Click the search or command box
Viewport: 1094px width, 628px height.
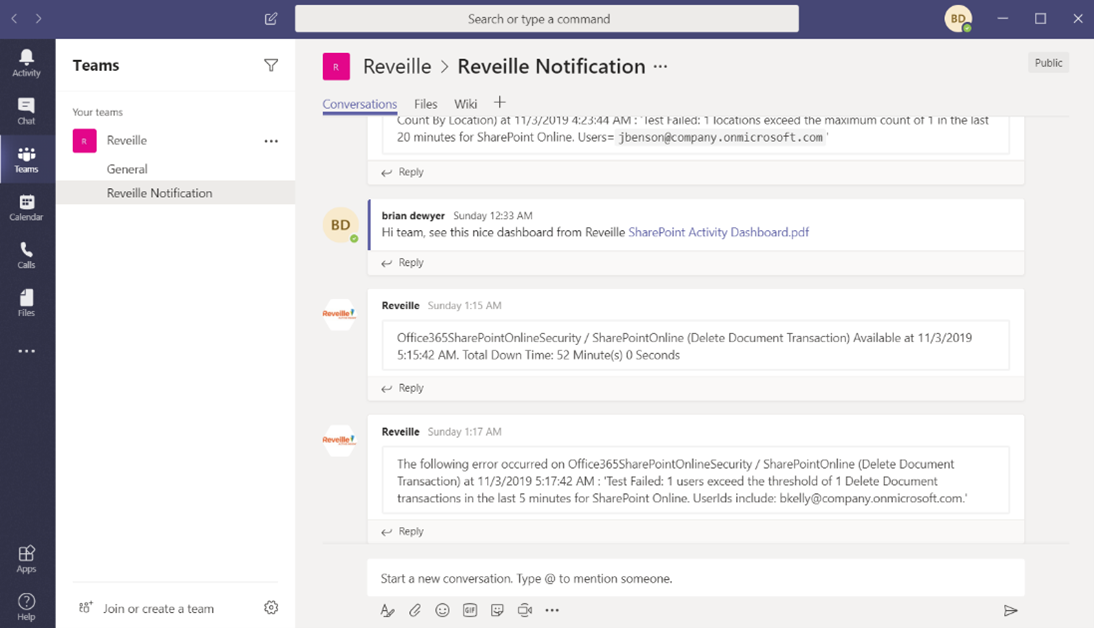(x=546, y=19)
